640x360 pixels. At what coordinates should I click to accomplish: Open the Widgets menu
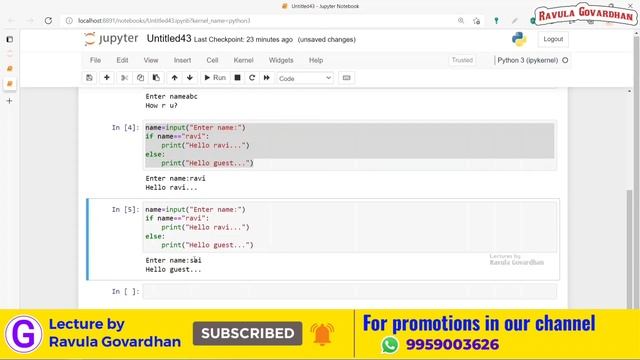281,60
